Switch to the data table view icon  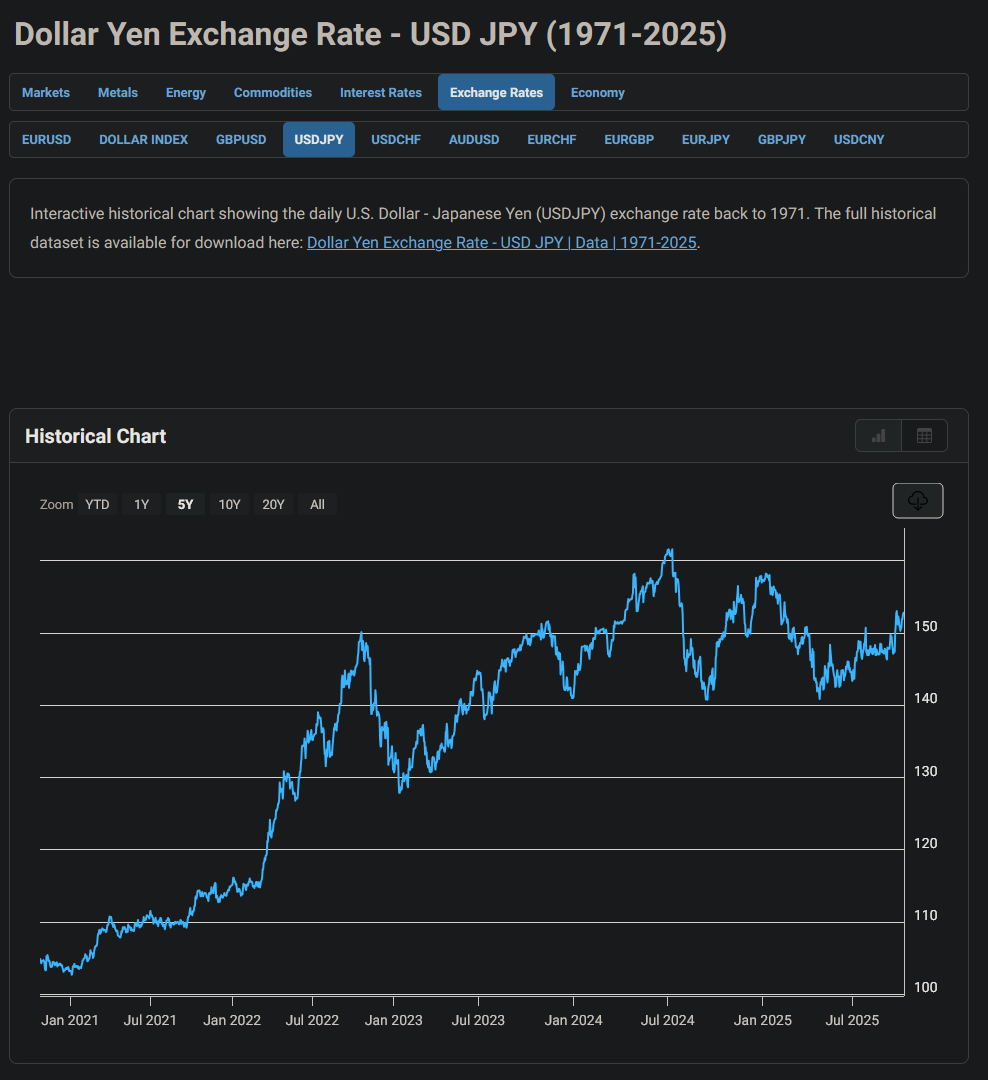click(x=925, y=436)
